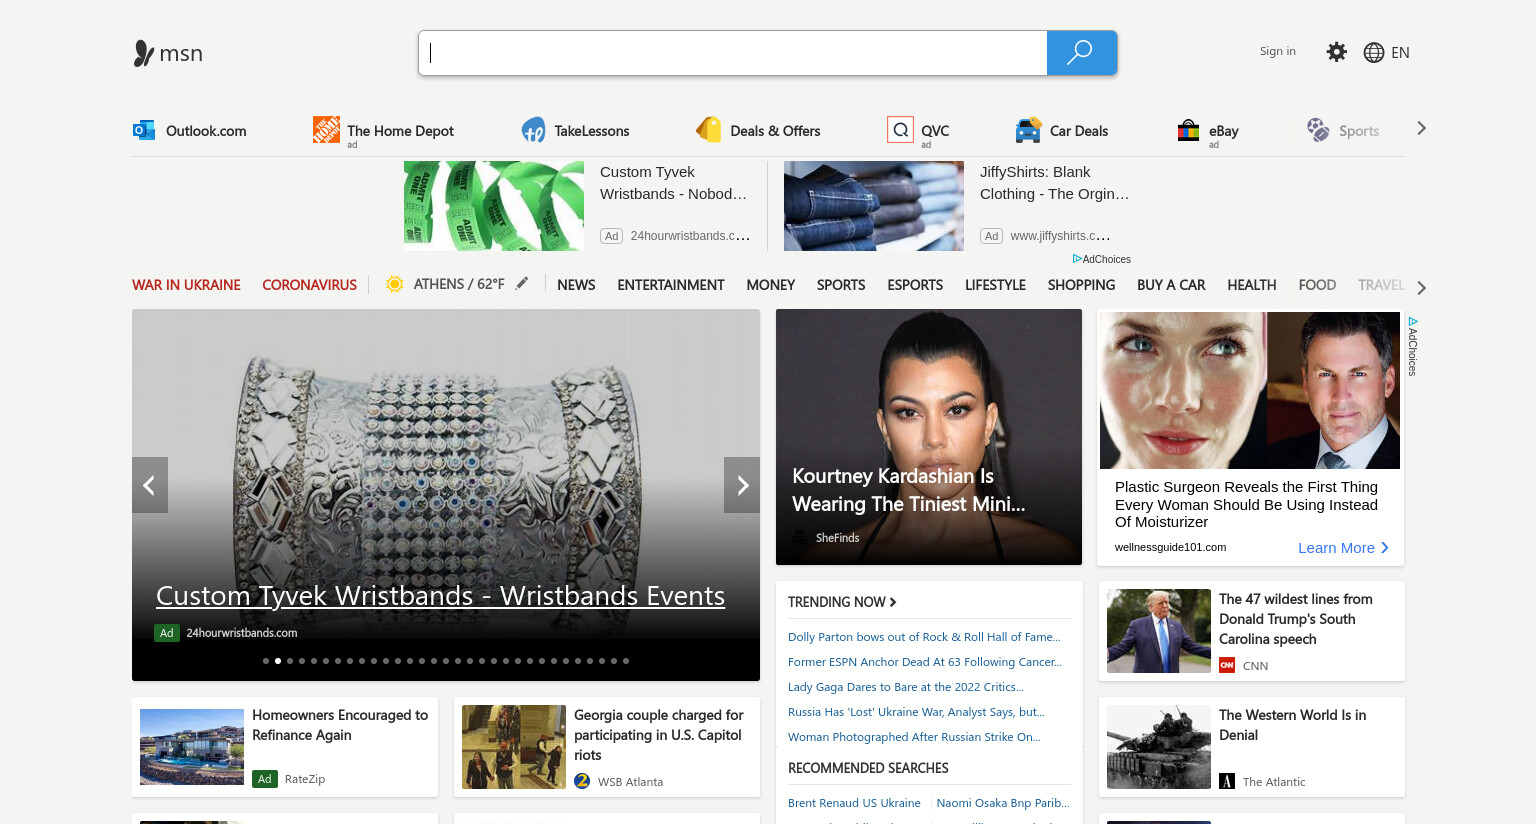This screenshot has height=824, width=1536.
Task: Select the first carousel dot indicator
Action: 266,661
